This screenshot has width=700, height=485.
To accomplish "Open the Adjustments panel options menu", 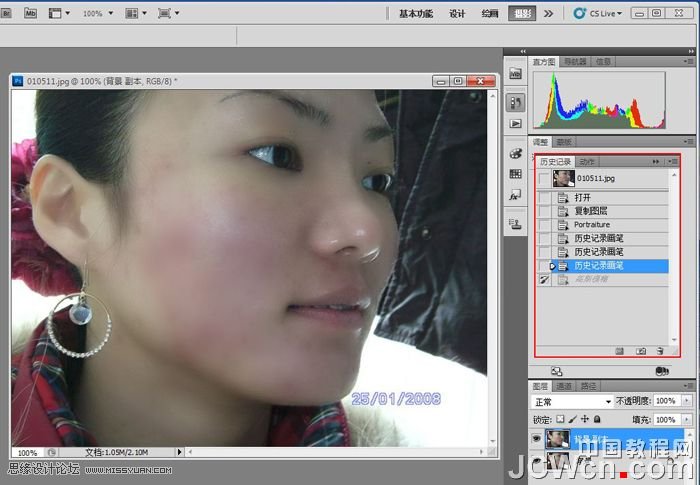I will coord(689,142).
